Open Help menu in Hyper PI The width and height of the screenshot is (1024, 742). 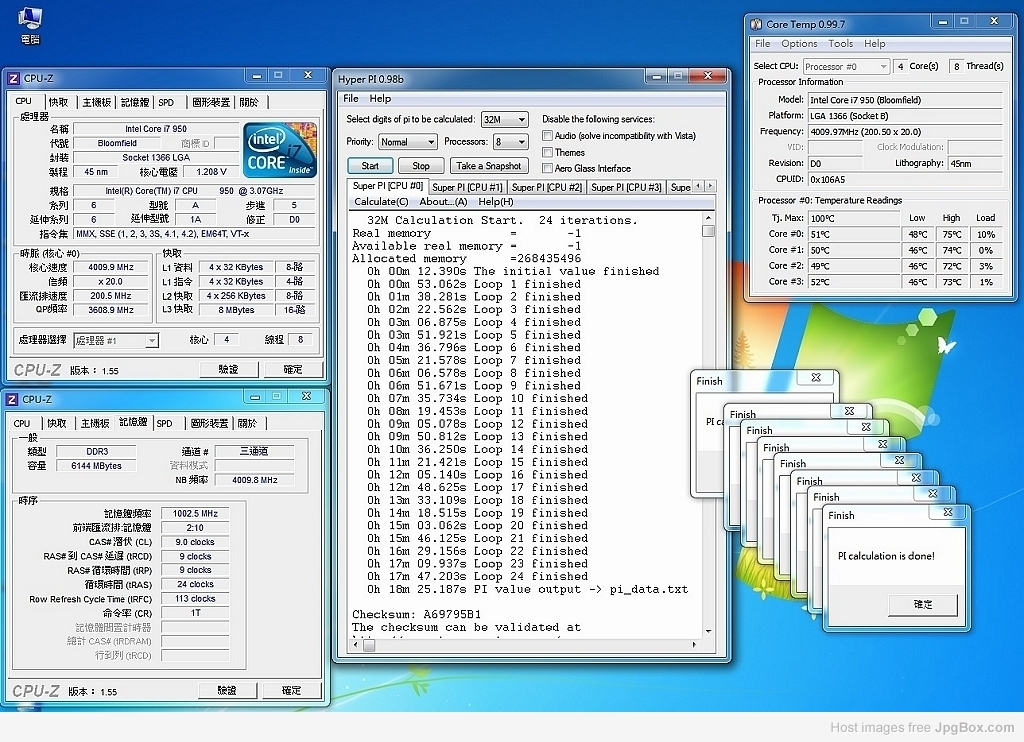(x=380, y=99)
